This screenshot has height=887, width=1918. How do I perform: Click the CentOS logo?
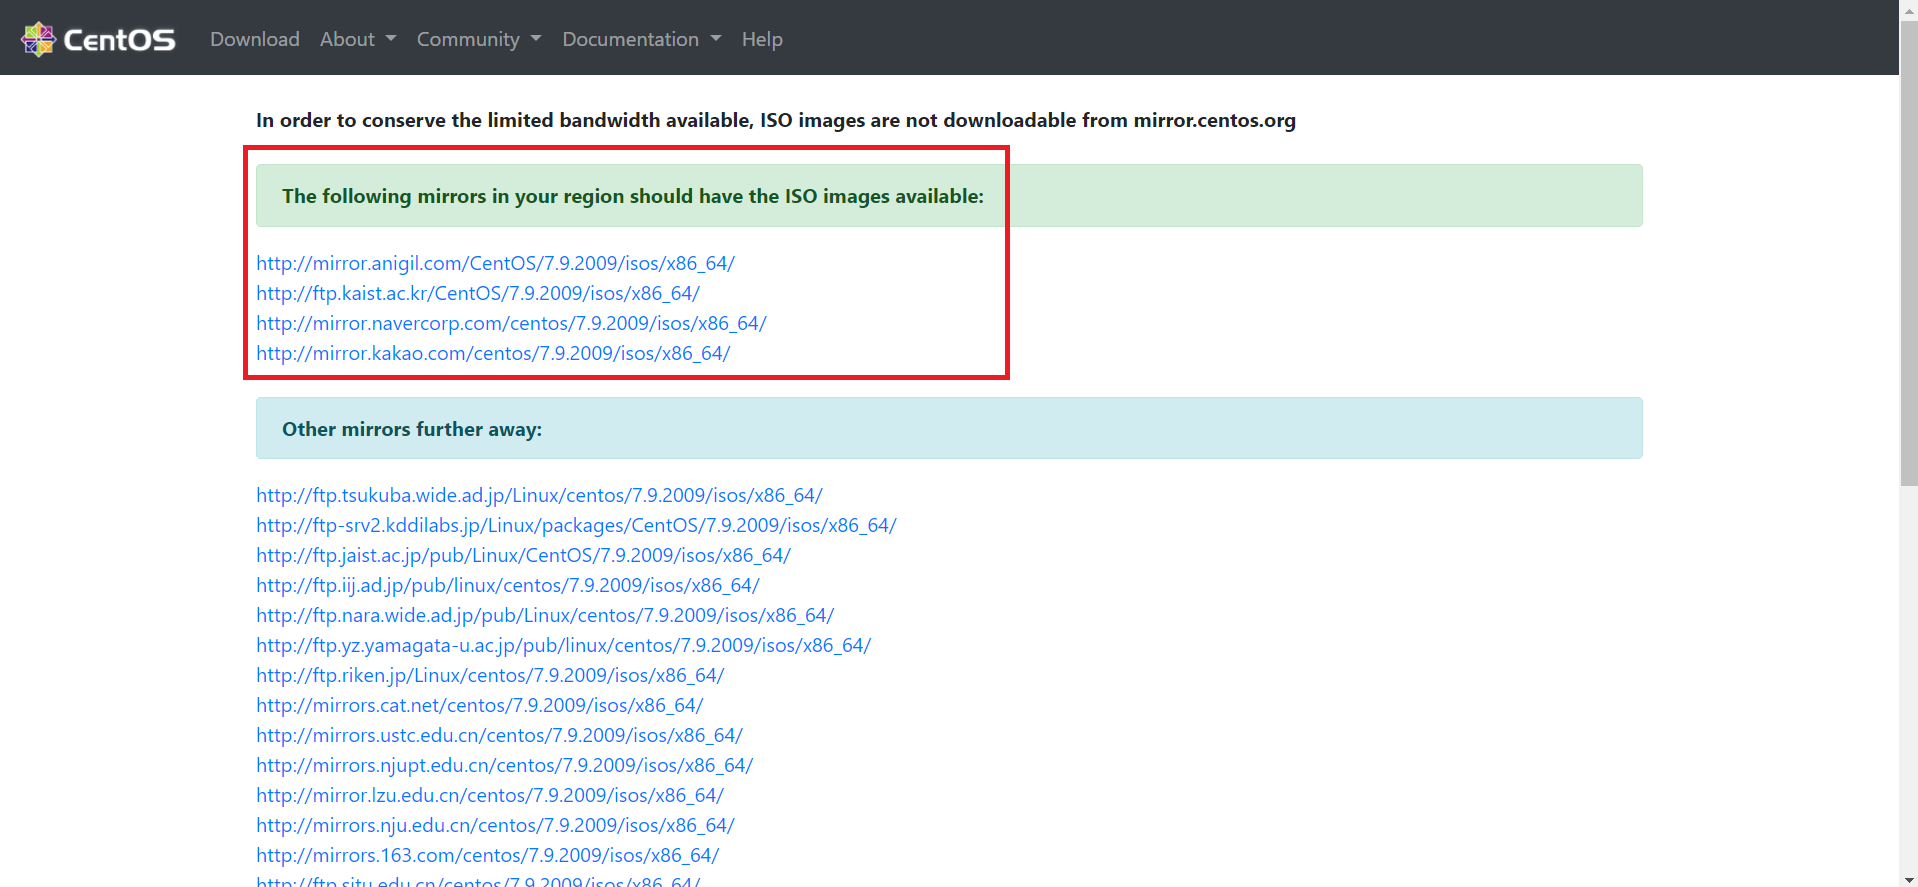click(98, 39)
